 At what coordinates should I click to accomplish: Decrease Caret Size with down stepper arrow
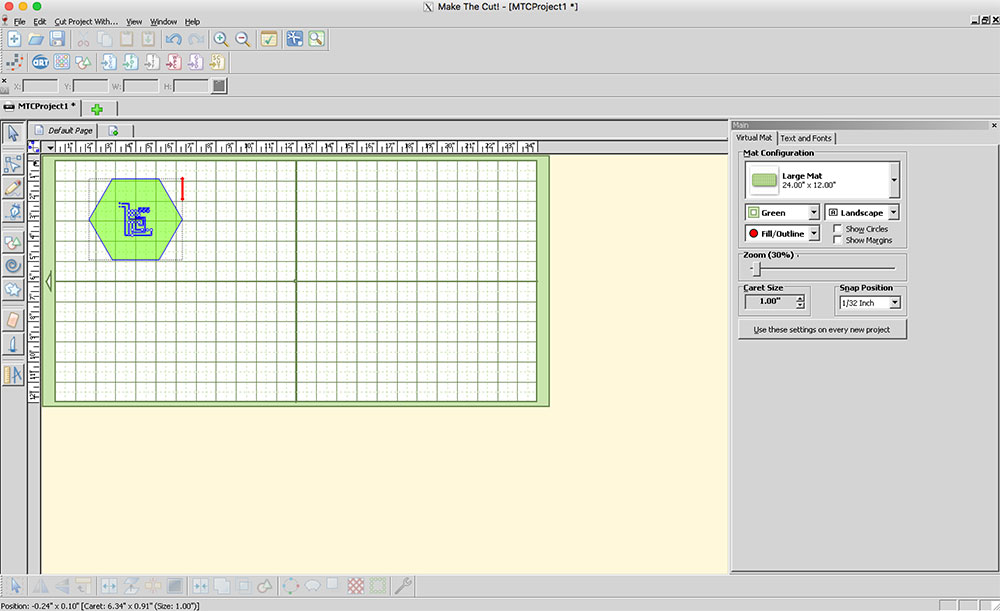[800, 306]
